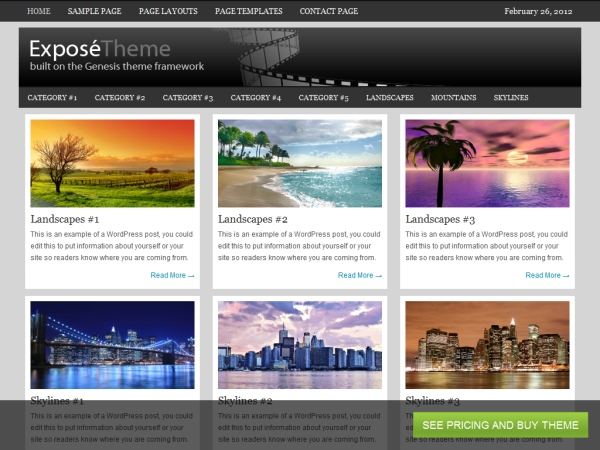Click Read More under Landscapes #1
This screenshot has width=600, height=450.
point(172,275)
